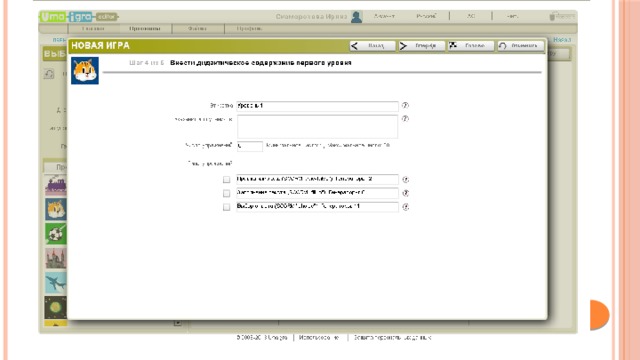This screenshot has width=640, height=360.
Task: Click the level name input field
Action: point(317,106)
